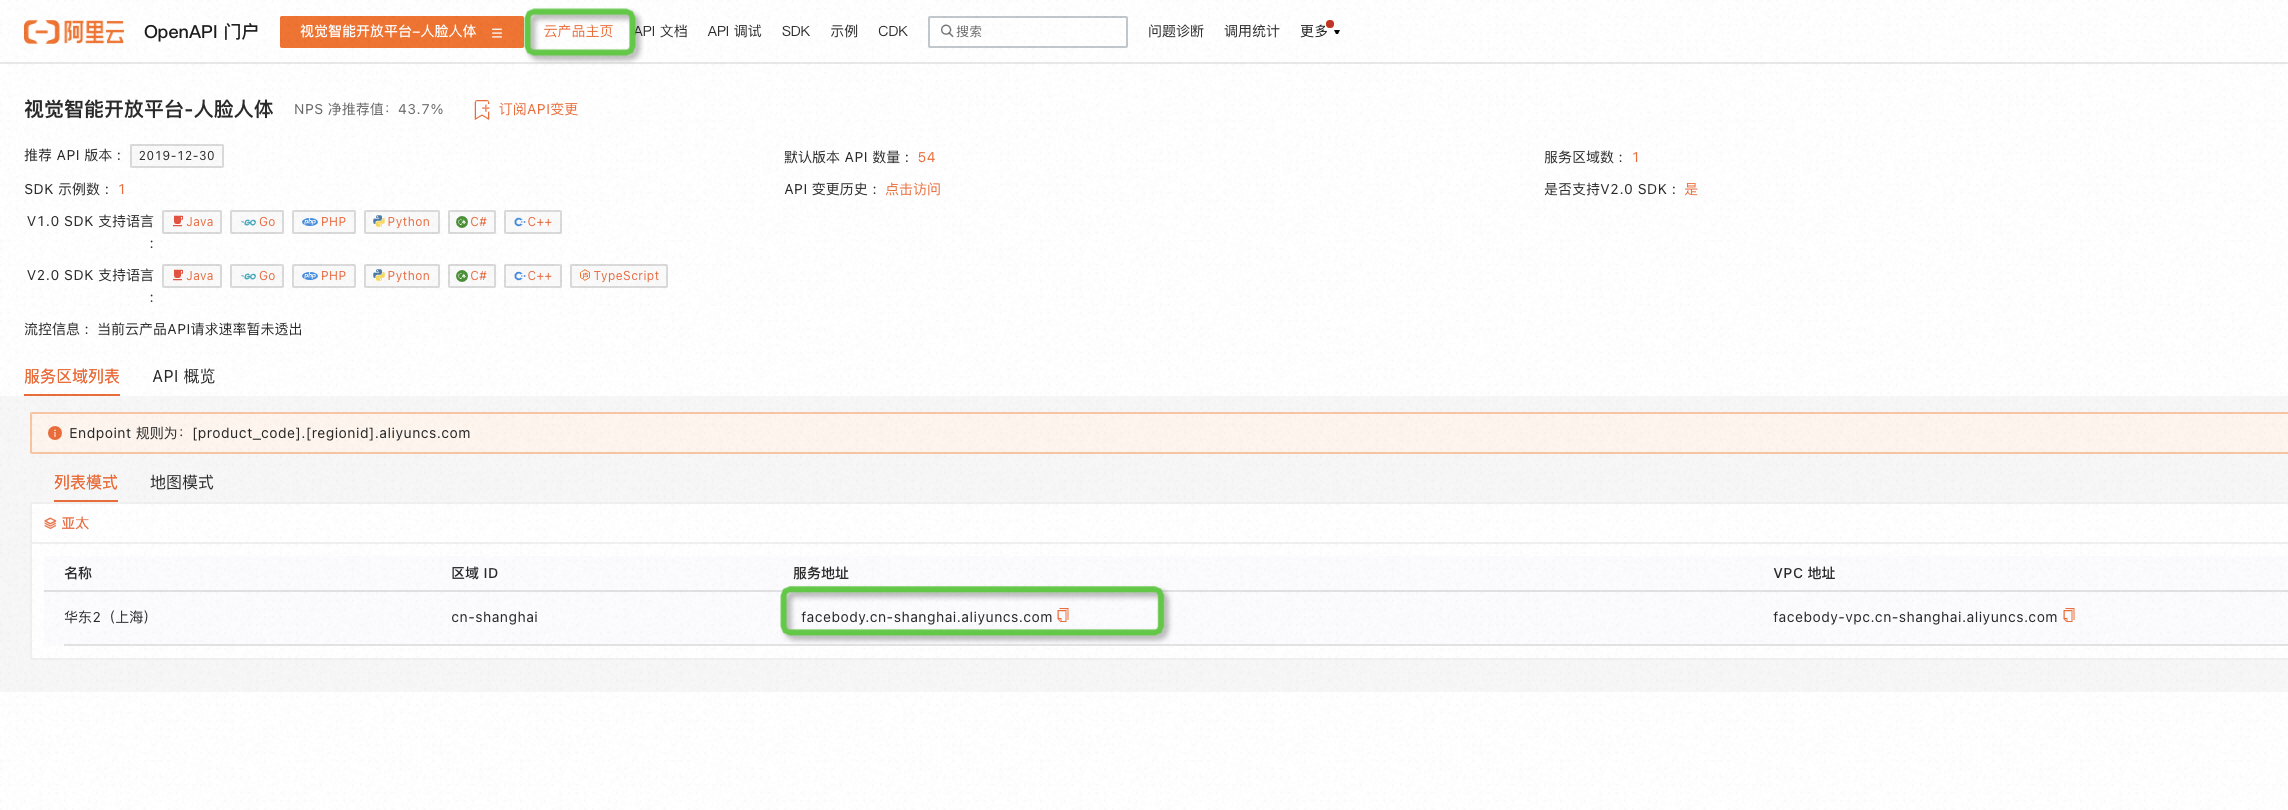This screenshot has width=2288, height=810.
Task: Click the search magnifier icon
Action: click(x=946, y=31)
